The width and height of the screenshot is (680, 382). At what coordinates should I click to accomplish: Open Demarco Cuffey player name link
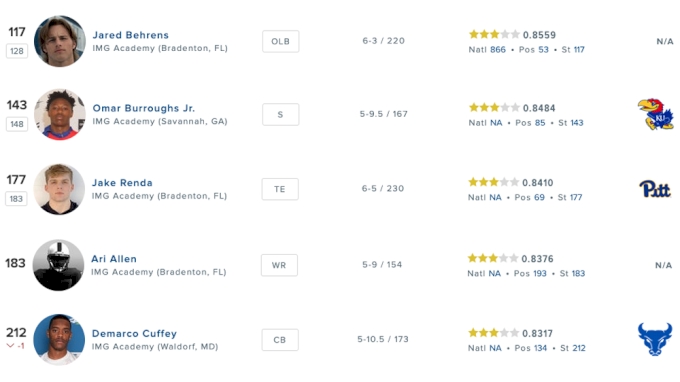134,333
